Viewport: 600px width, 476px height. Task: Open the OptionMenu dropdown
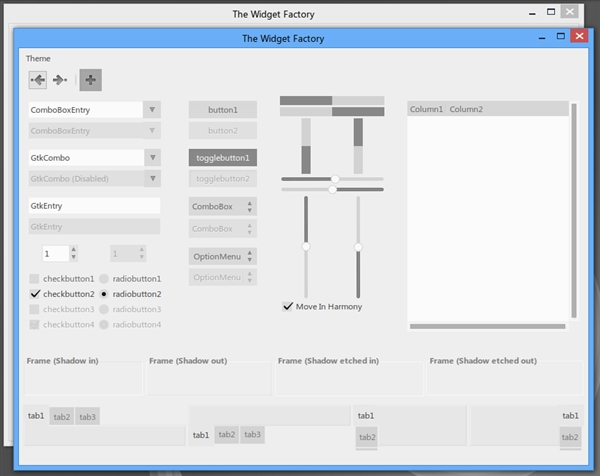point(223,256)
